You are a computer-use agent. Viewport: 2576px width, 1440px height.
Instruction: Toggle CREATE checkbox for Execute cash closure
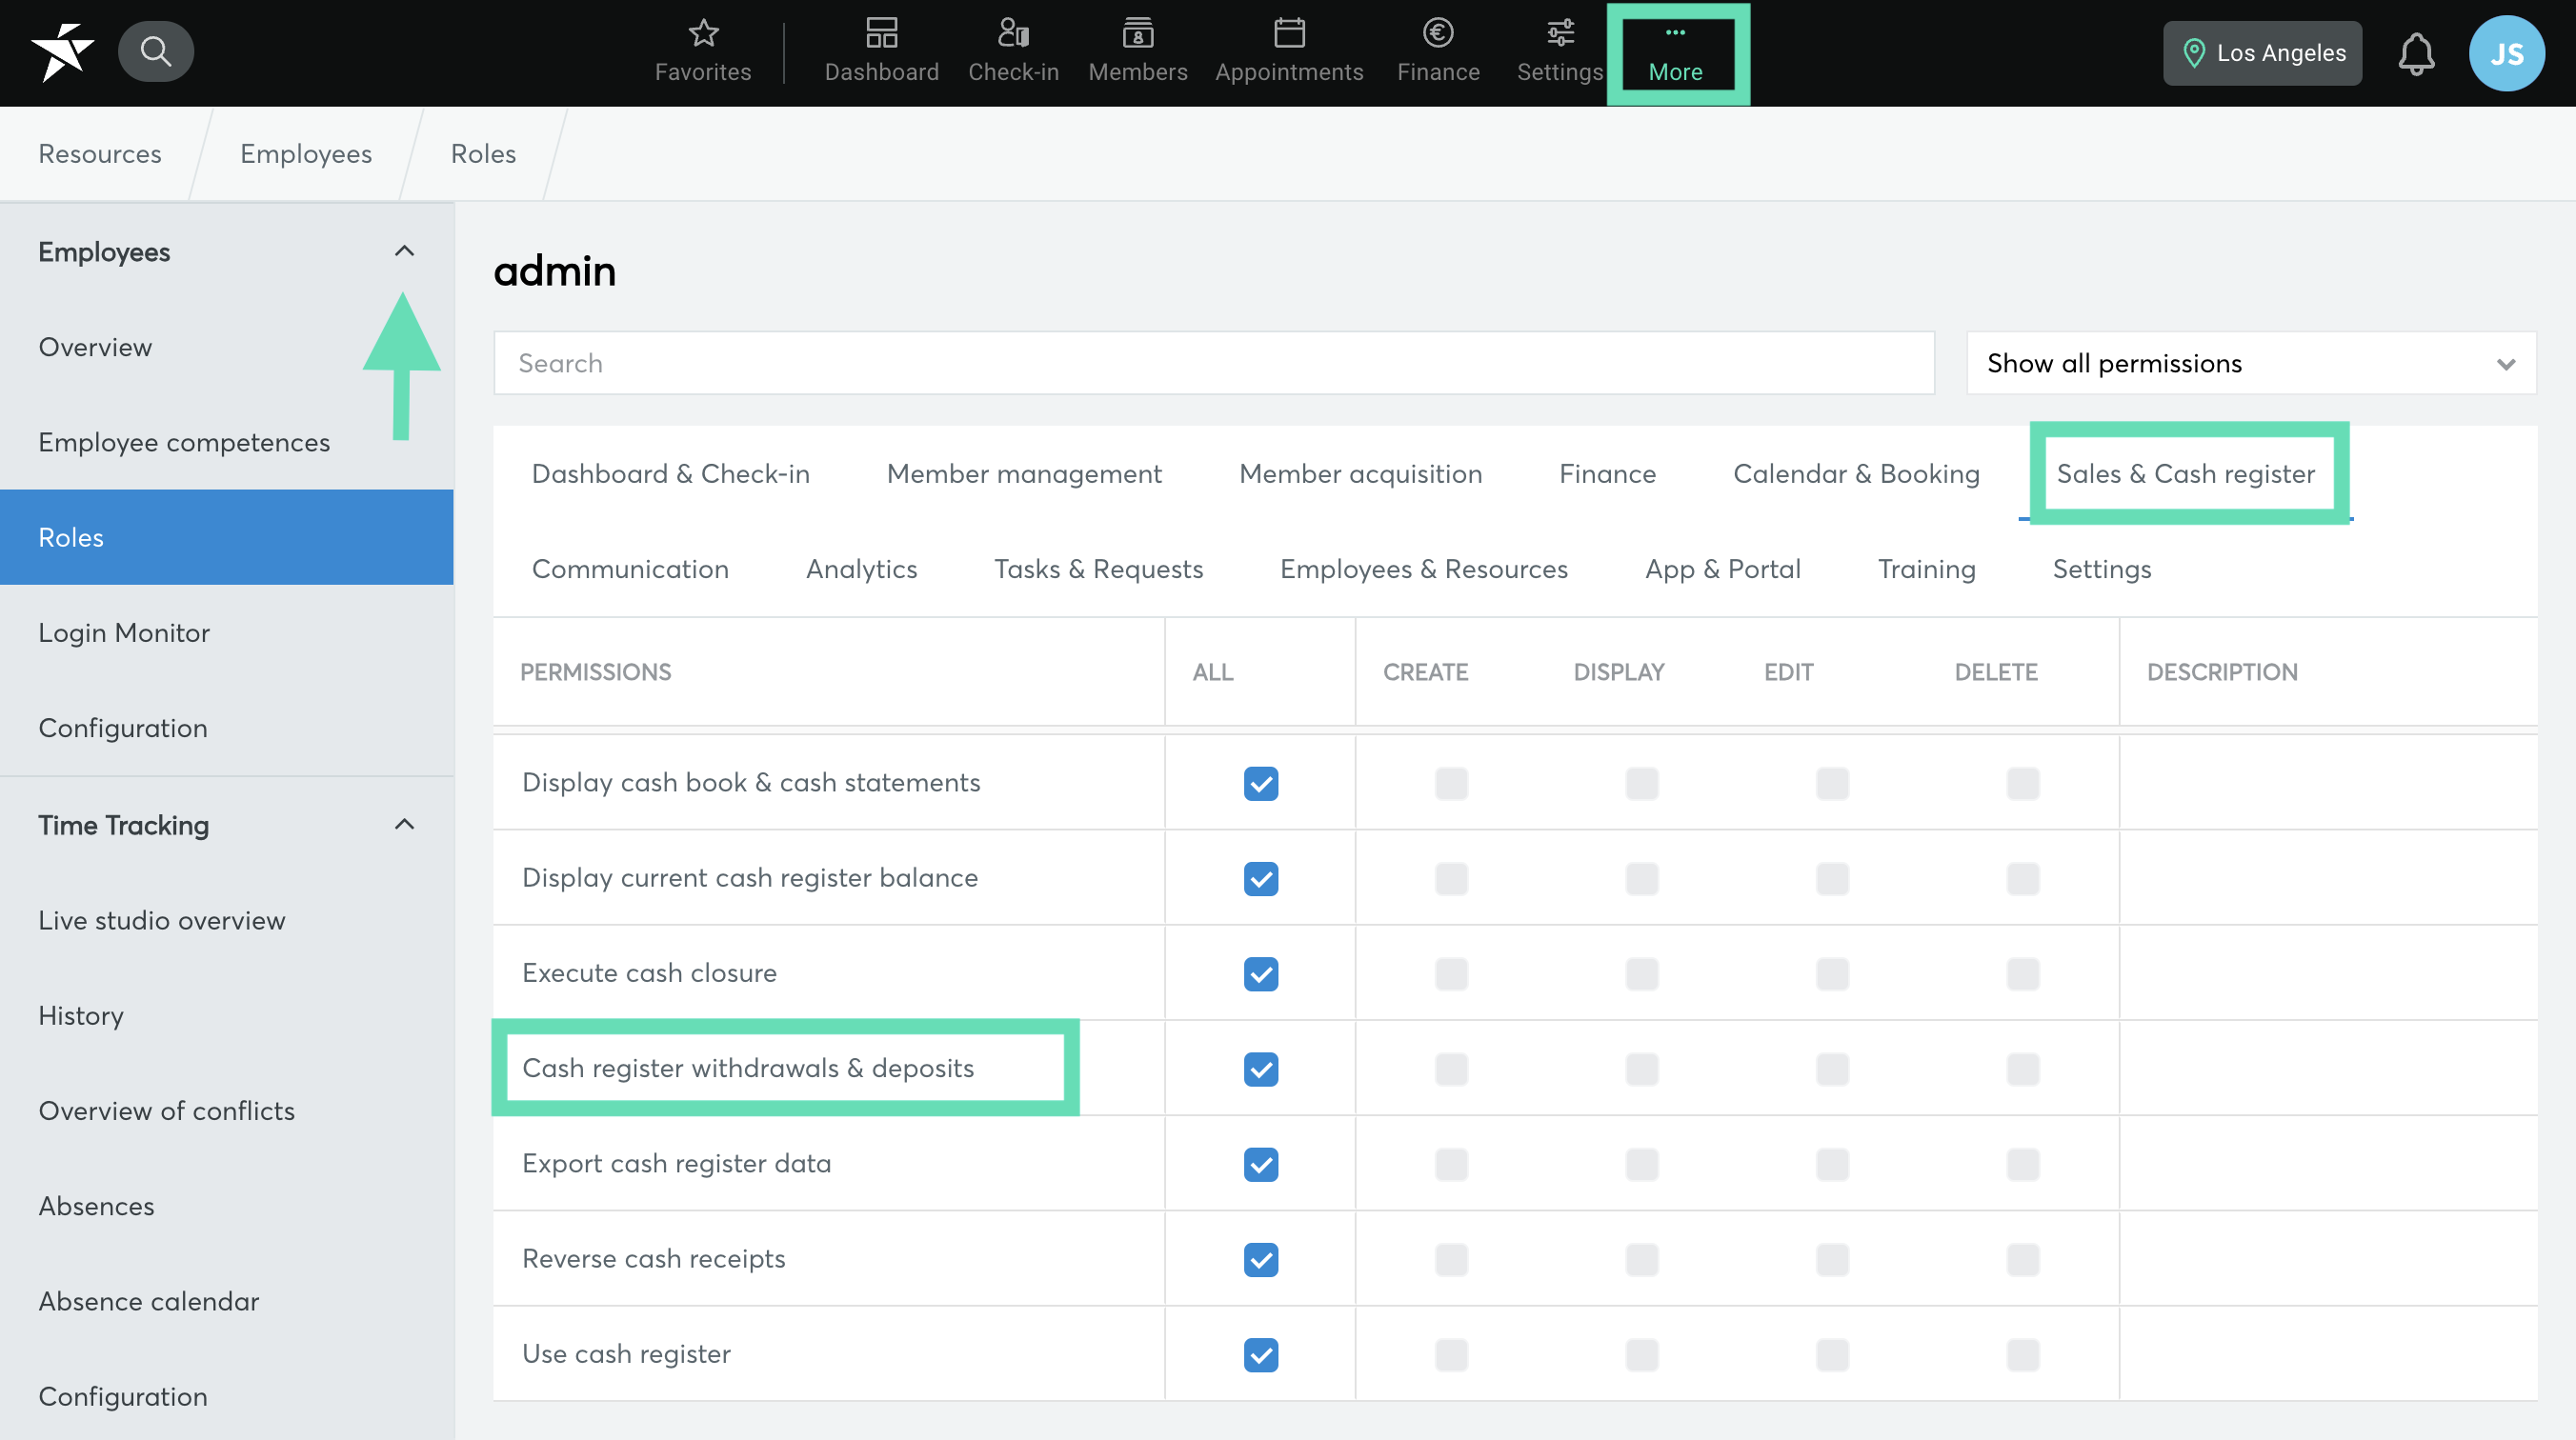(x=1451, y=973)
